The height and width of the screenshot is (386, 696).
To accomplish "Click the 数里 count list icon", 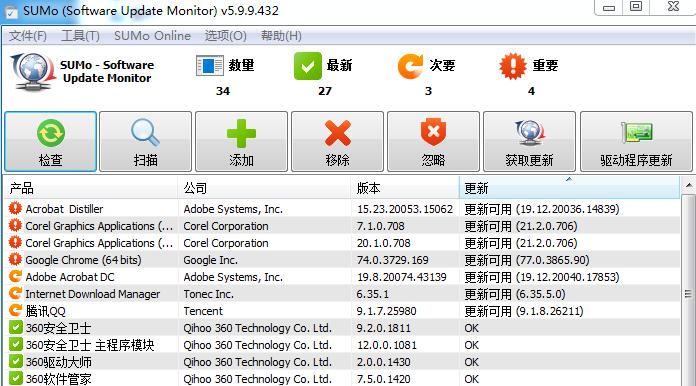I will 210,66.
